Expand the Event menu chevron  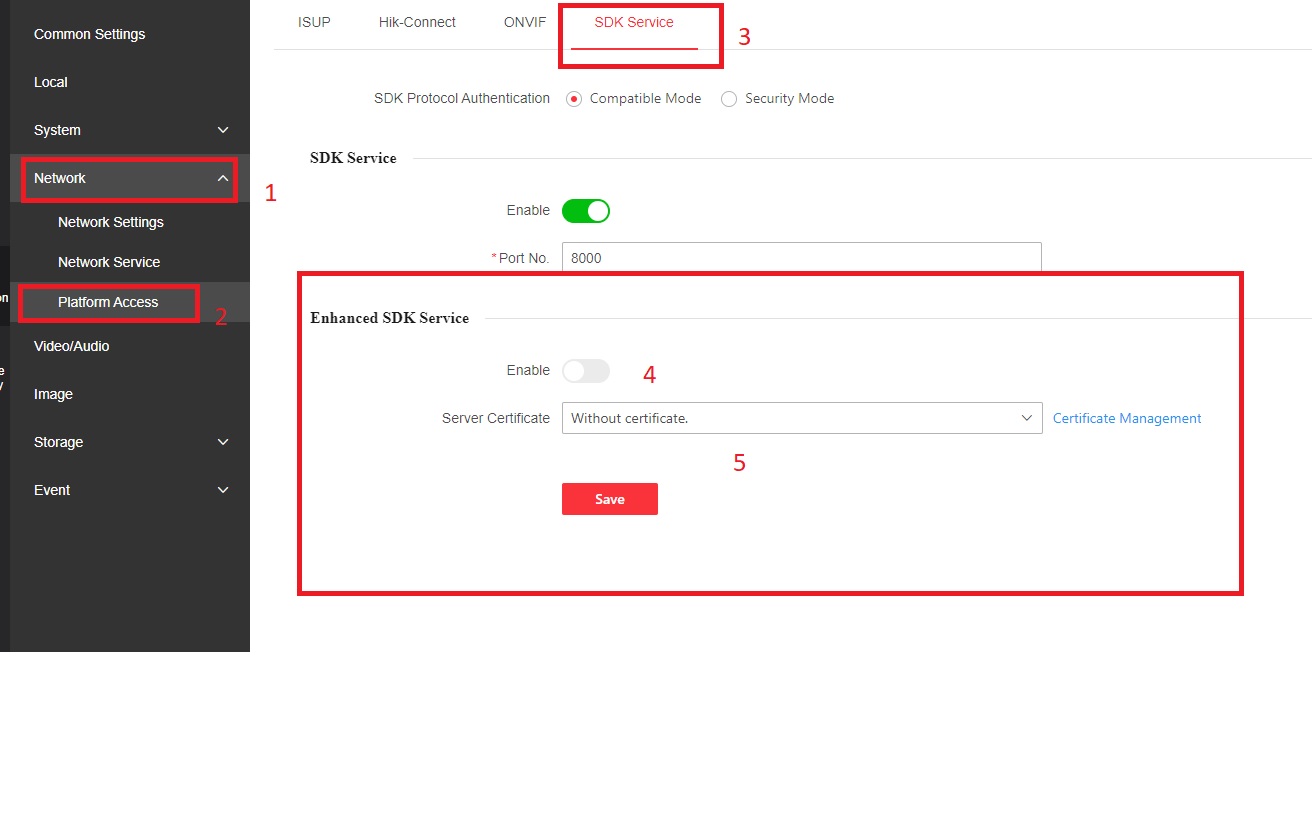point(223,490)
